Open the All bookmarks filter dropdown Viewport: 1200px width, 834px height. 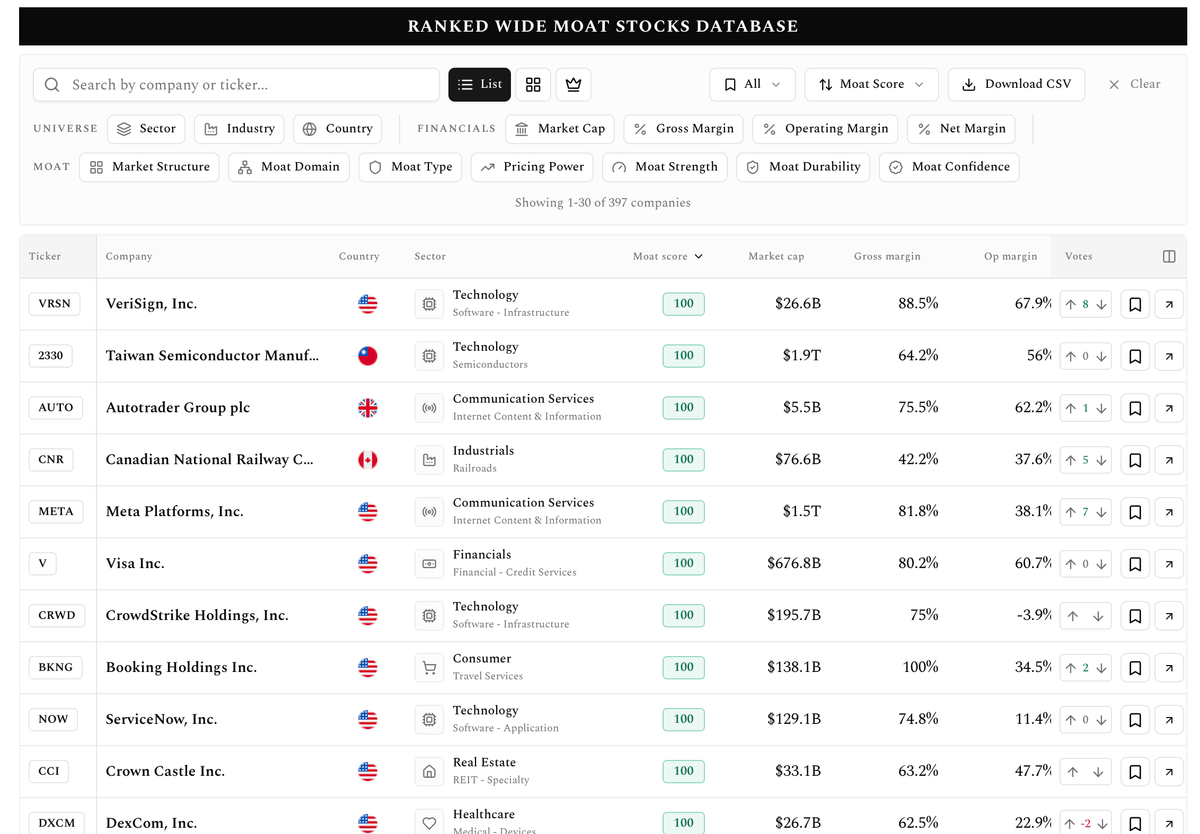(752, 85)
